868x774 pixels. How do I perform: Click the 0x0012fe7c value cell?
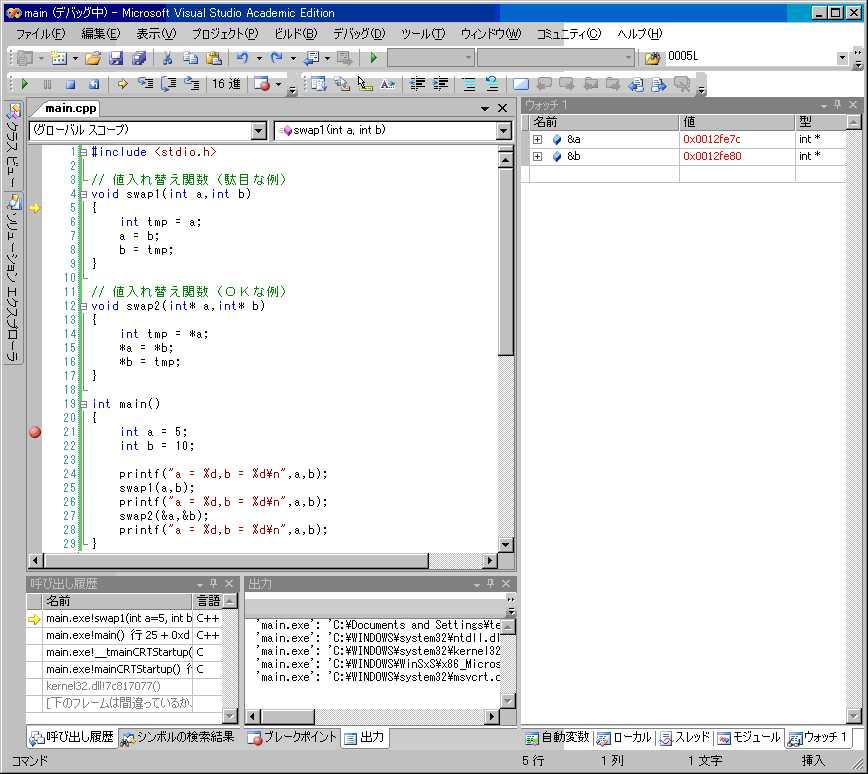(x=737, y=140)
